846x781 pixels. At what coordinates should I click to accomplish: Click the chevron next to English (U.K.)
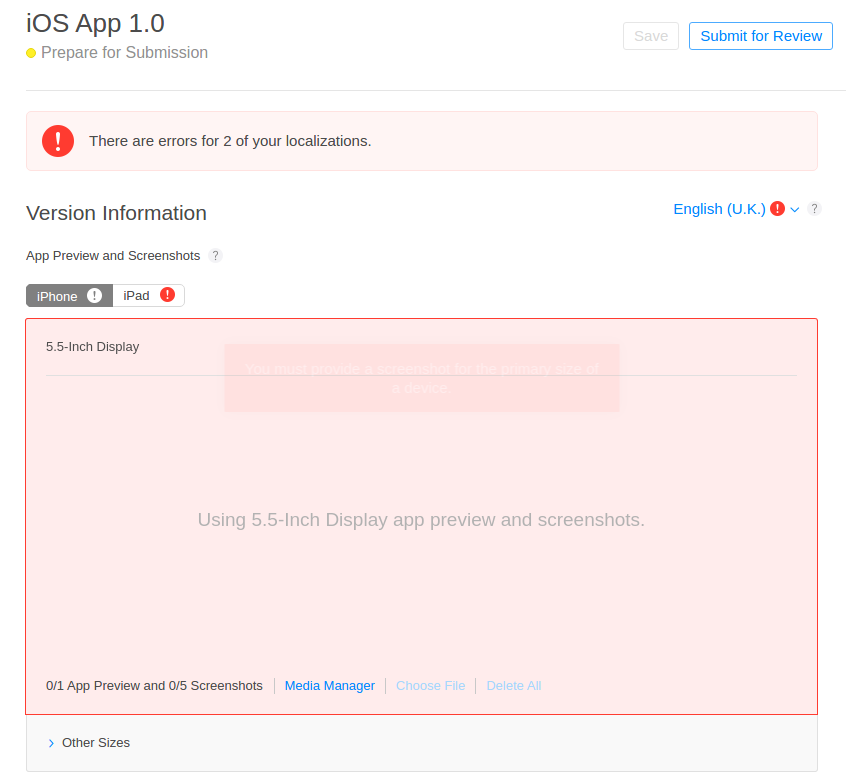point(795,210)
